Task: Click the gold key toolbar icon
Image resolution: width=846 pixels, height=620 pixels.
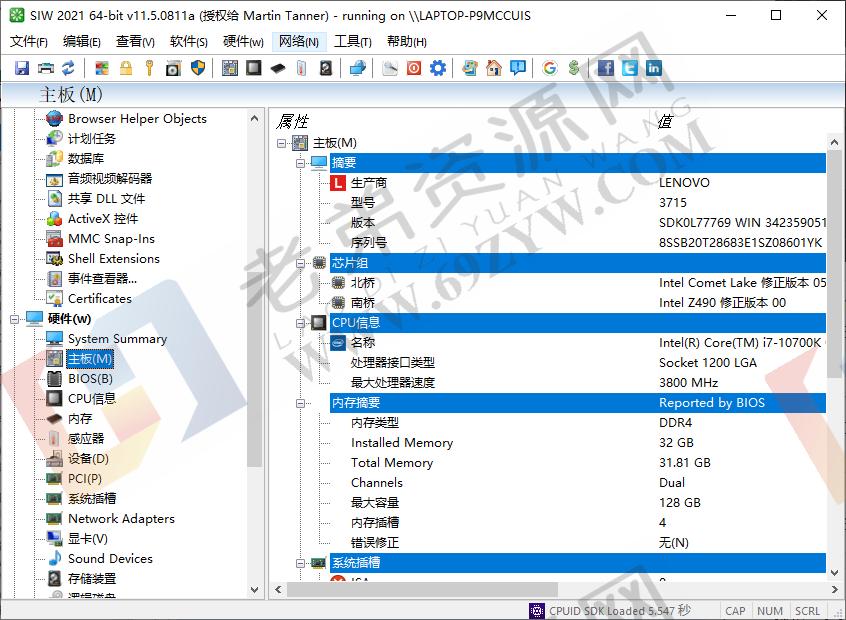Action: coord(149,68)
